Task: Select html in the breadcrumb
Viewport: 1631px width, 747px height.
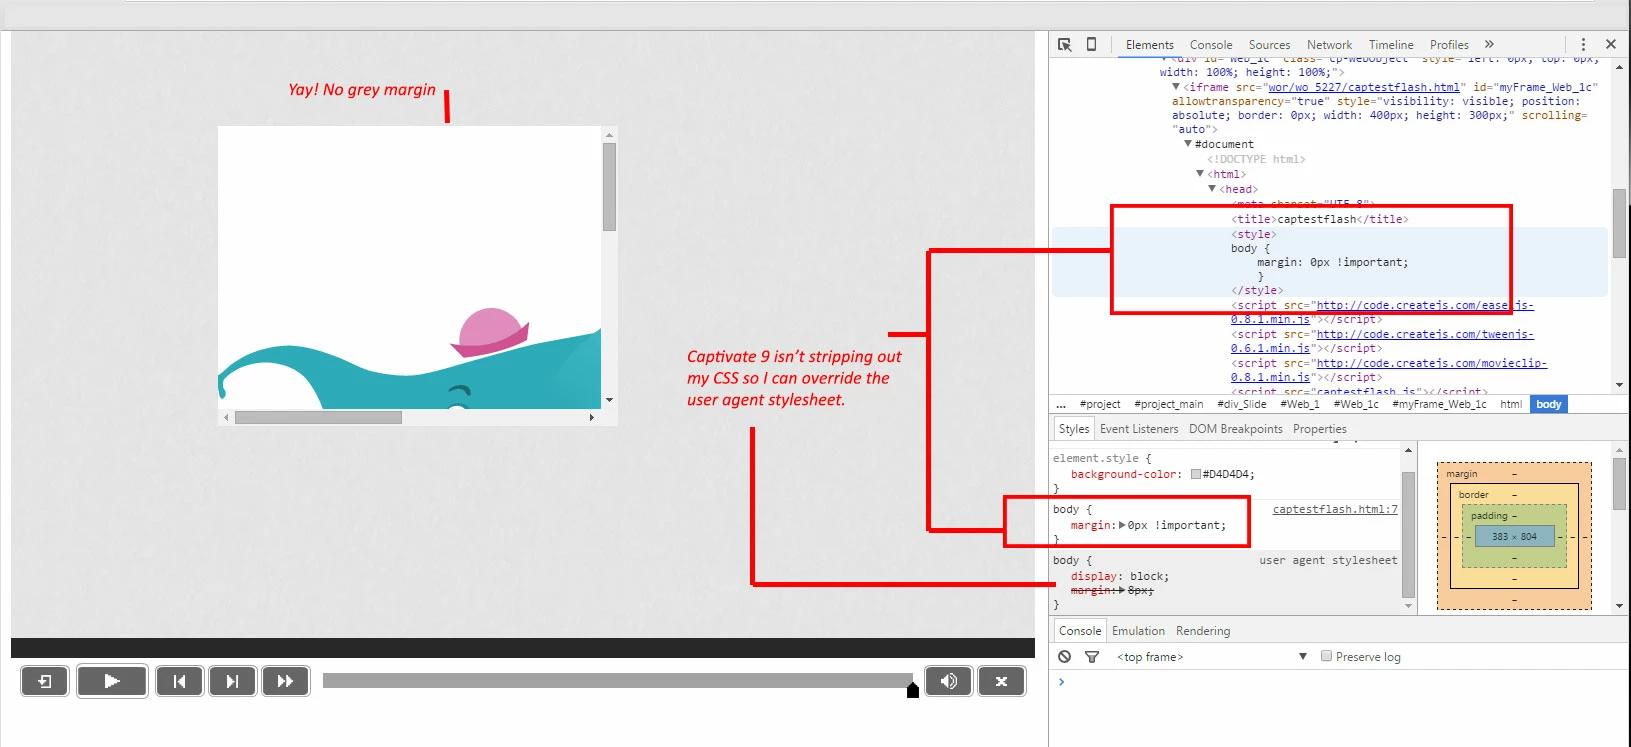Action: (1511, 404)
